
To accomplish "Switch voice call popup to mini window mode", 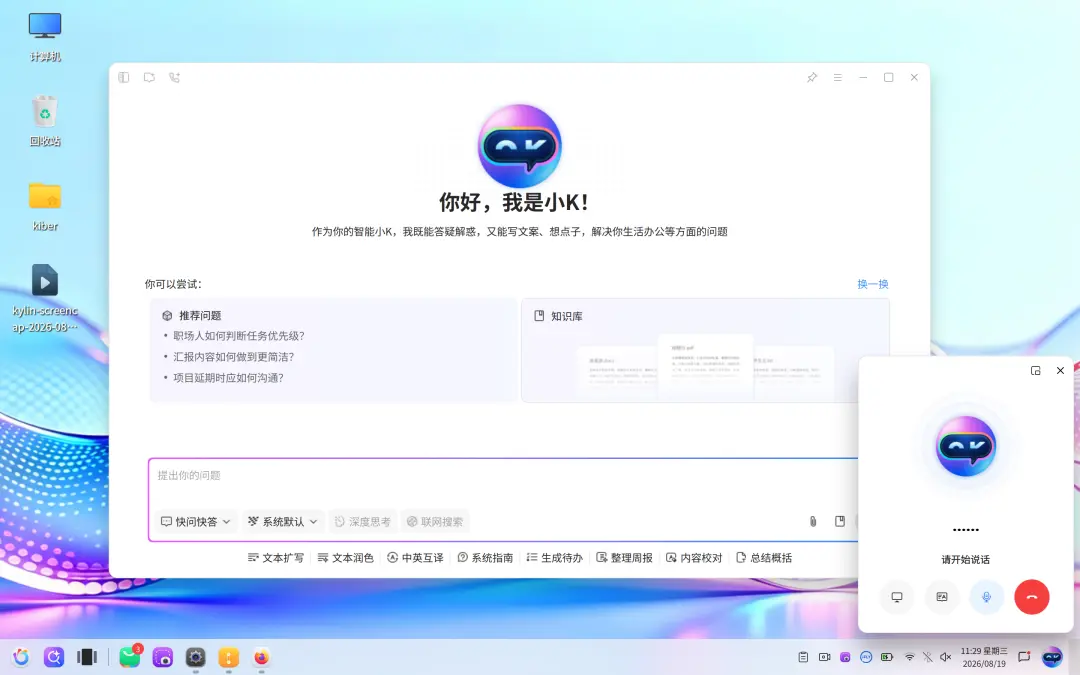I will point(1035,371).
